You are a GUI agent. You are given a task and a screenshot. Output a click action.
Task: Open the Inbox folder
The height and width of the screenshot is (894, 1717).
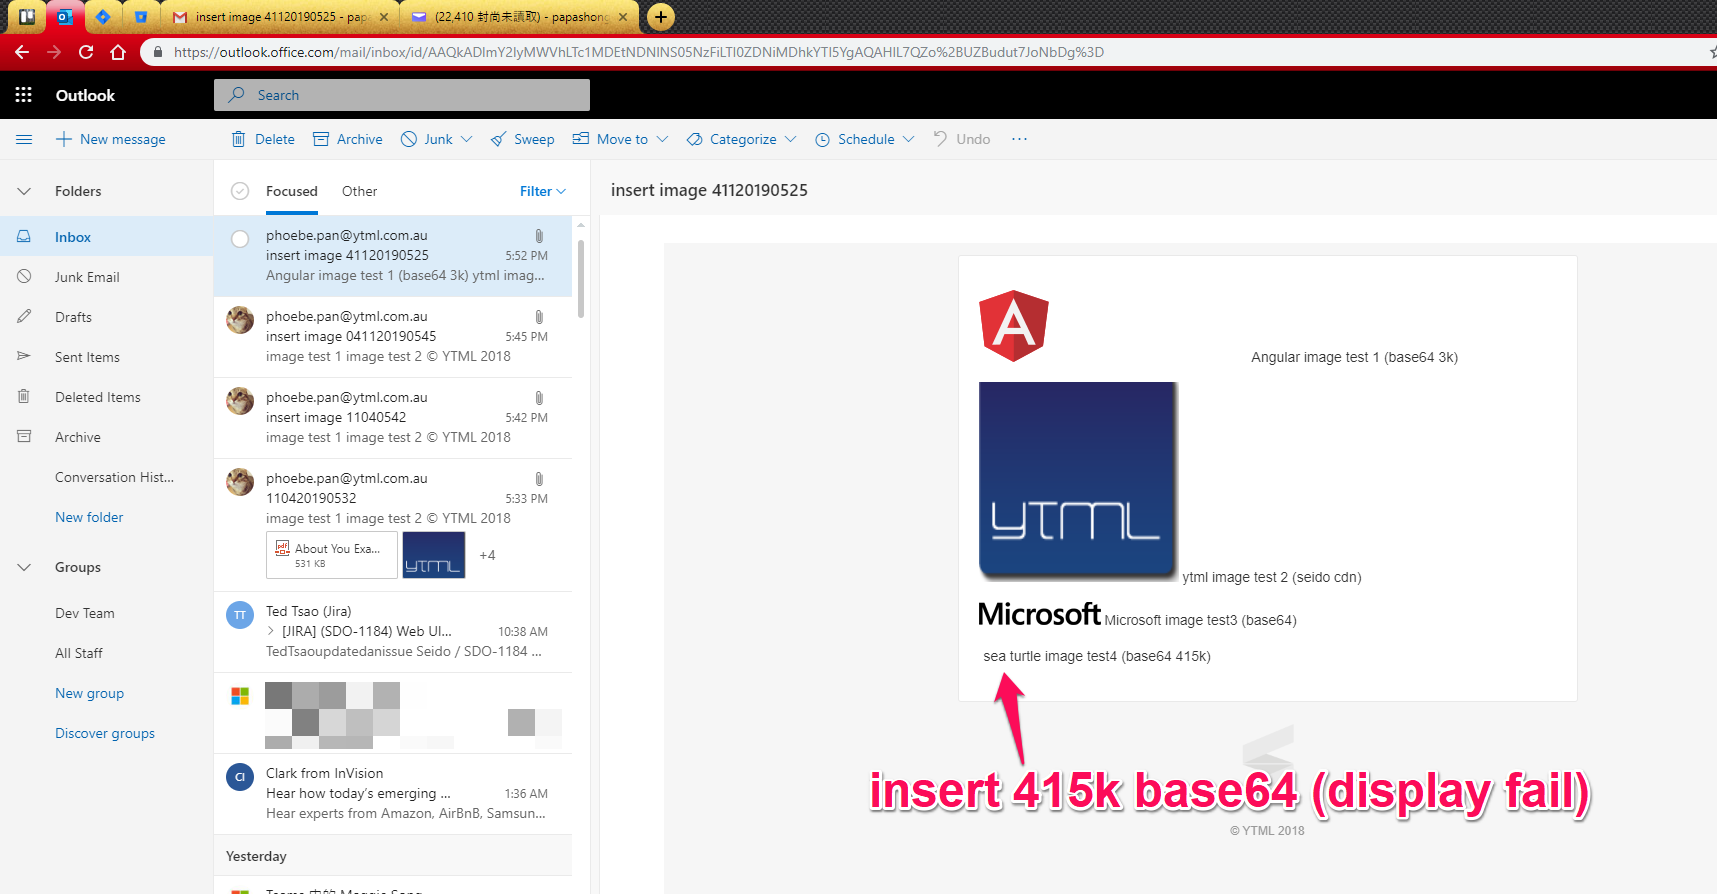pyautogui.click(x=106, y=237)
